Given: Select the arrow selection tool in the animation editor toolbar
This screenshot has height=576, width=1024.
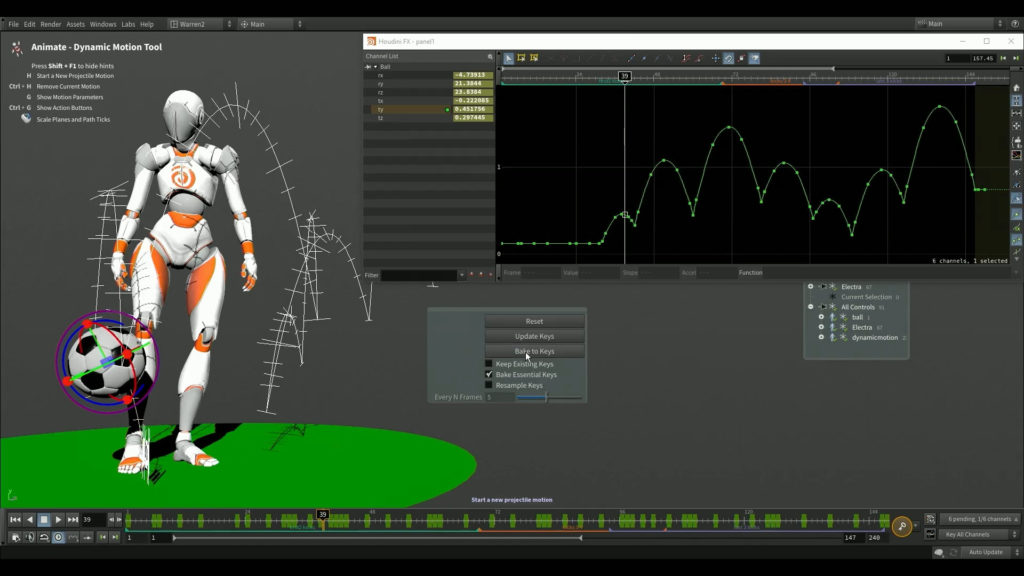Looking at the screenshot, I should coord(508,56).
